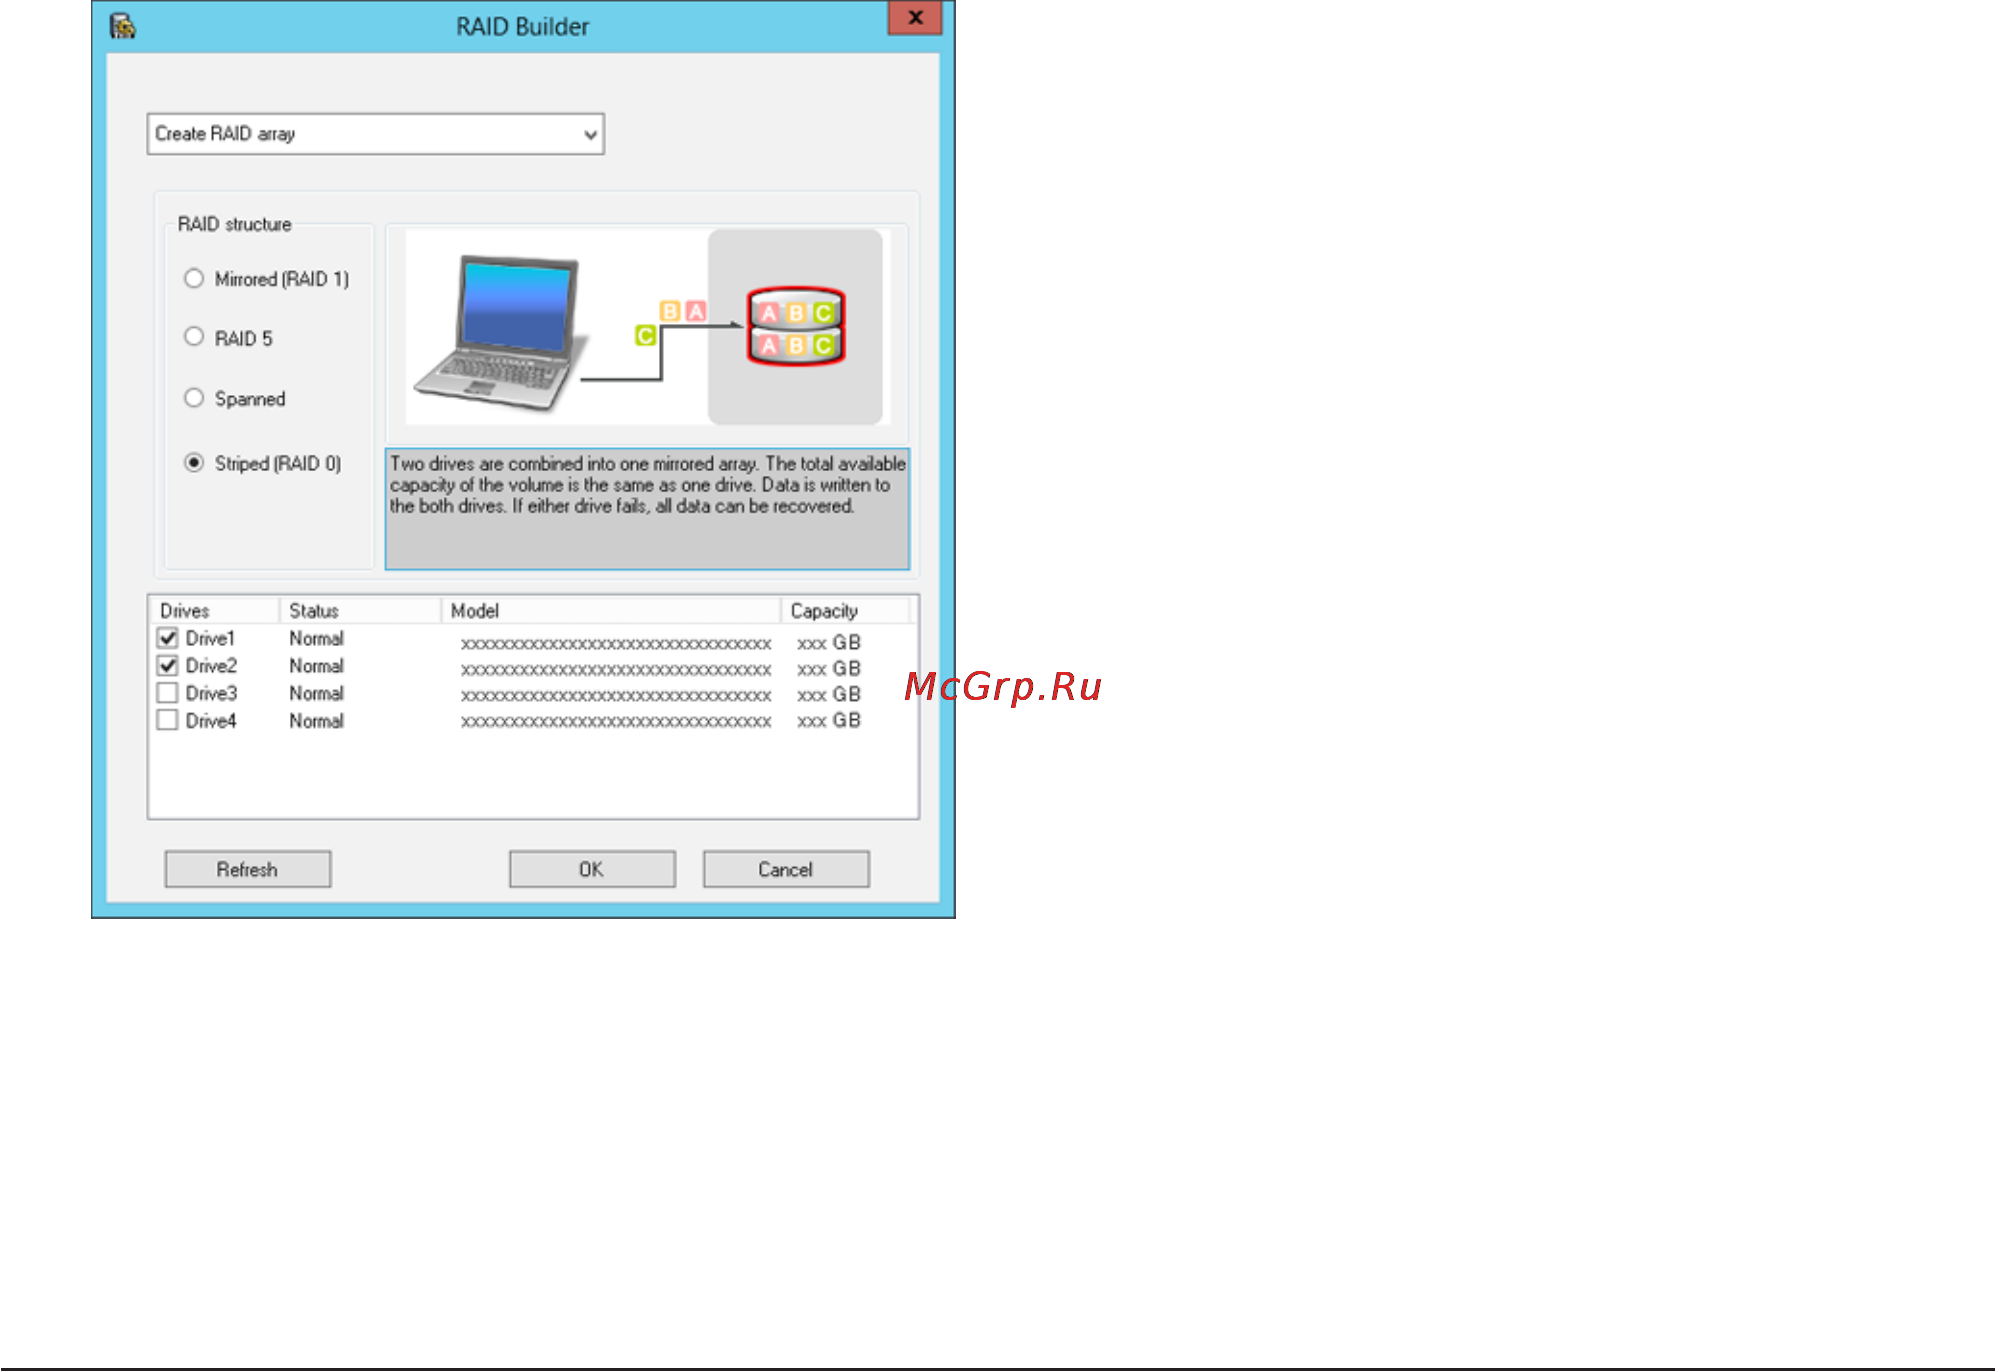Image resolution: width=1995 pixels, height=1371 pixels.
Task: Uncheck the Drive2 checkbox
Action: pyautogui.click(x=168, y=666)
